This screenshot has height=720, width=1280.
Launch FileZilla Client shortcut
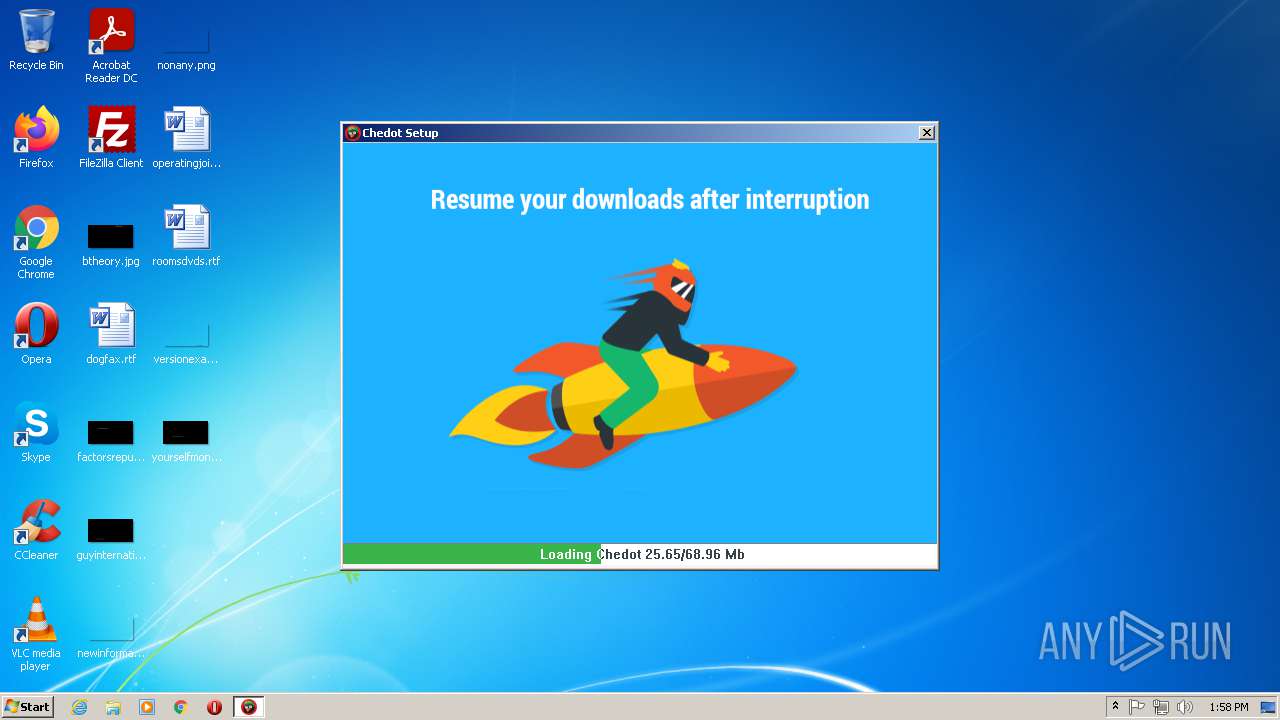[111, 138]
